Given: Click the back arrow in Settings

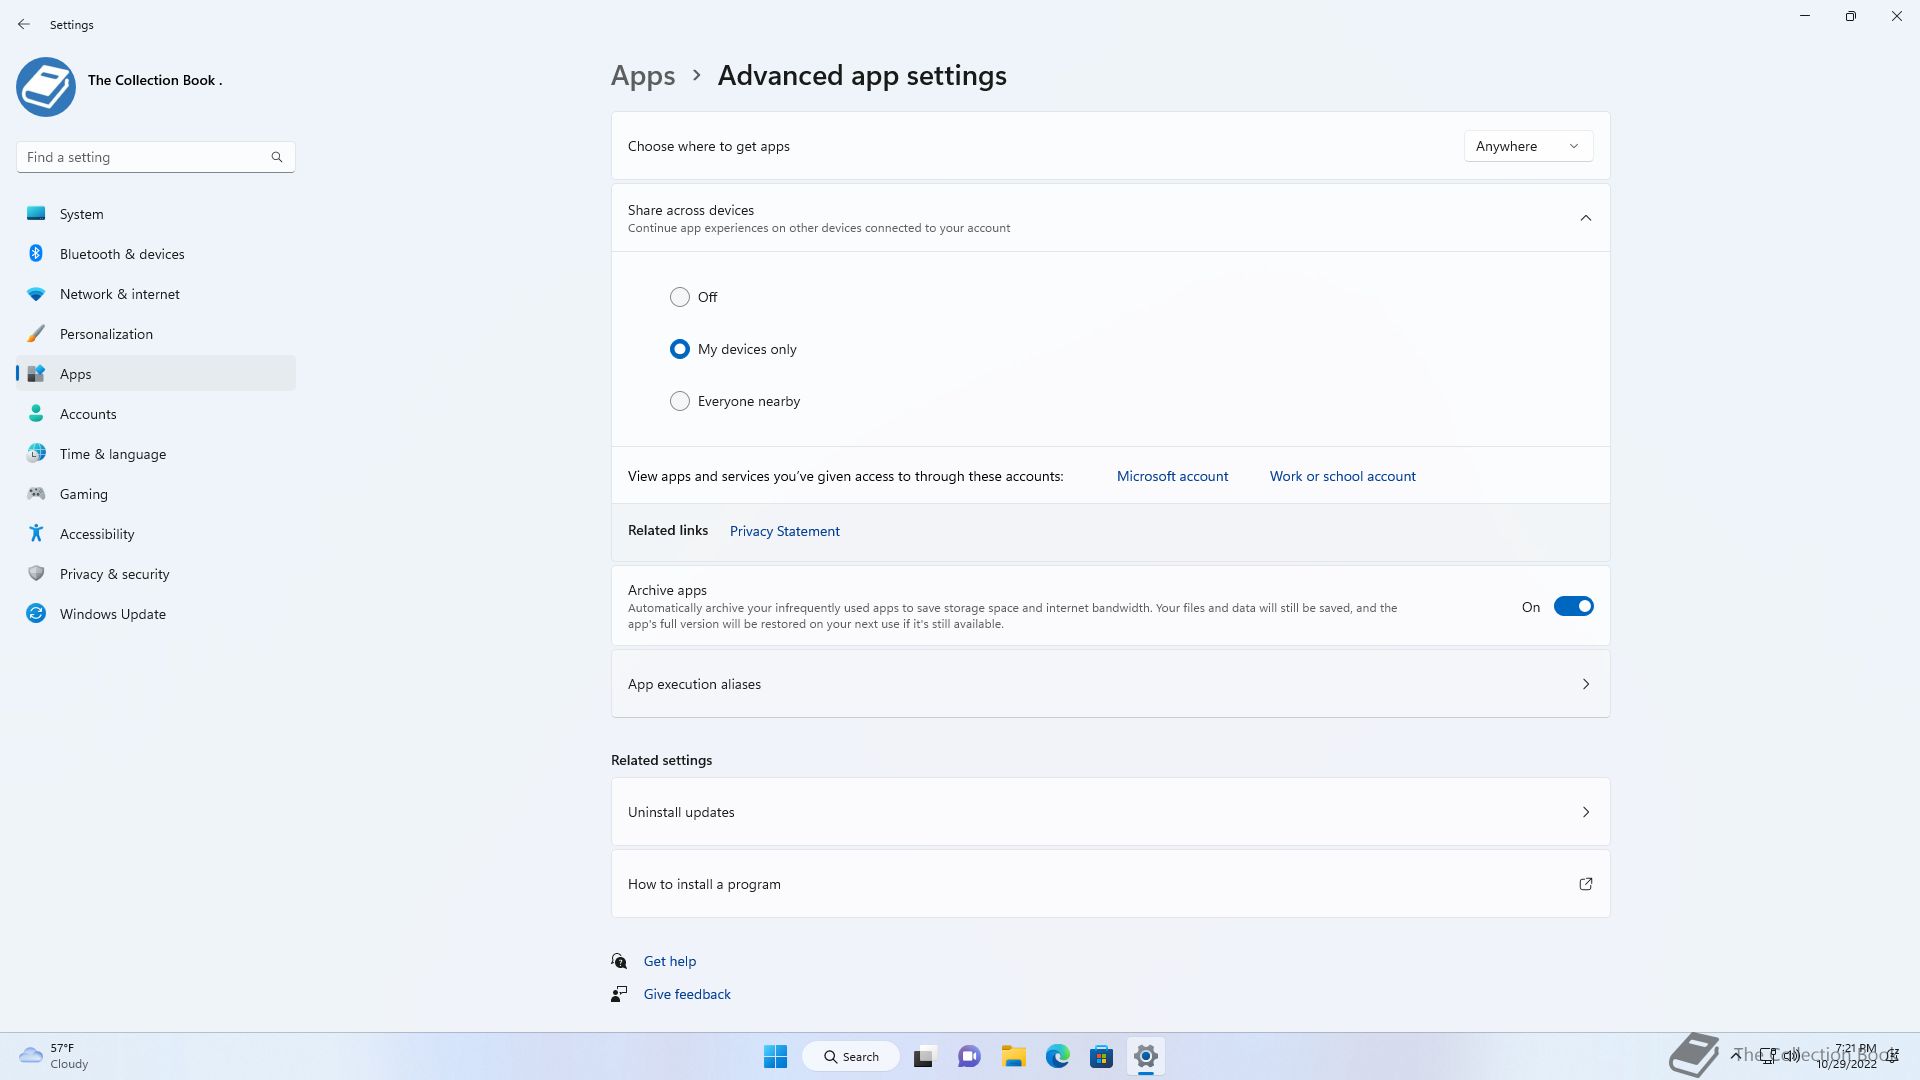Looking at the screenshot, I should pos(24,24).
